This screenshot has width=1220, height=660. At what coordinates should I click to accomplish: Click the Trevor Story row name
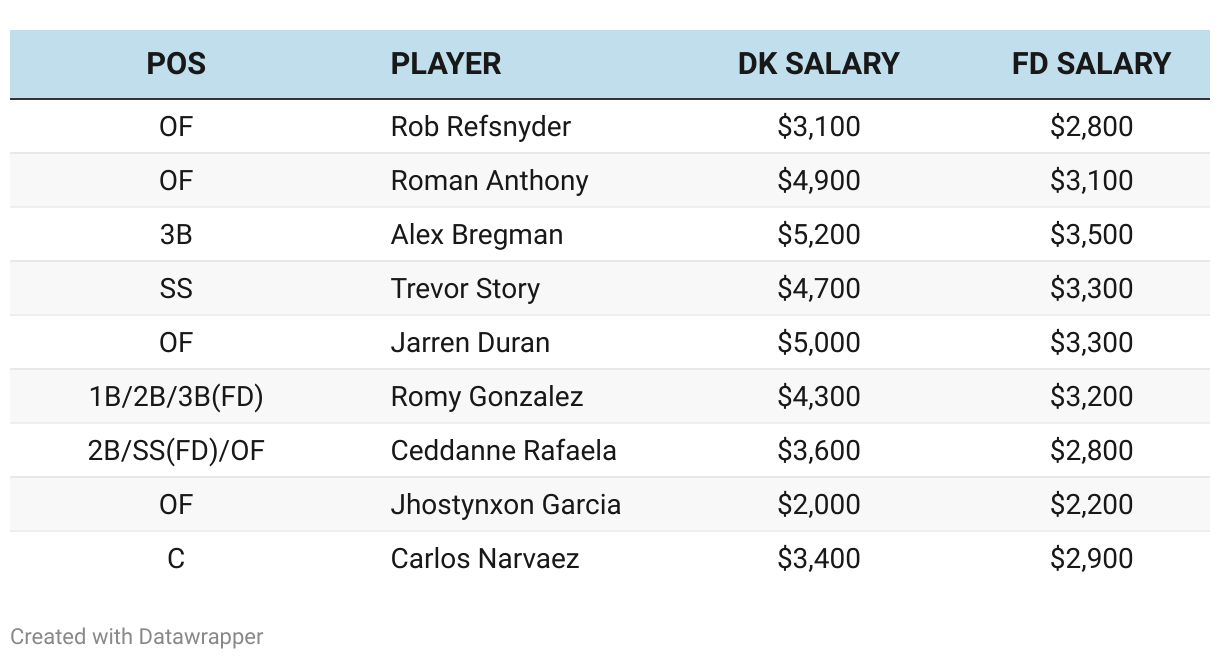coord(465,289)
